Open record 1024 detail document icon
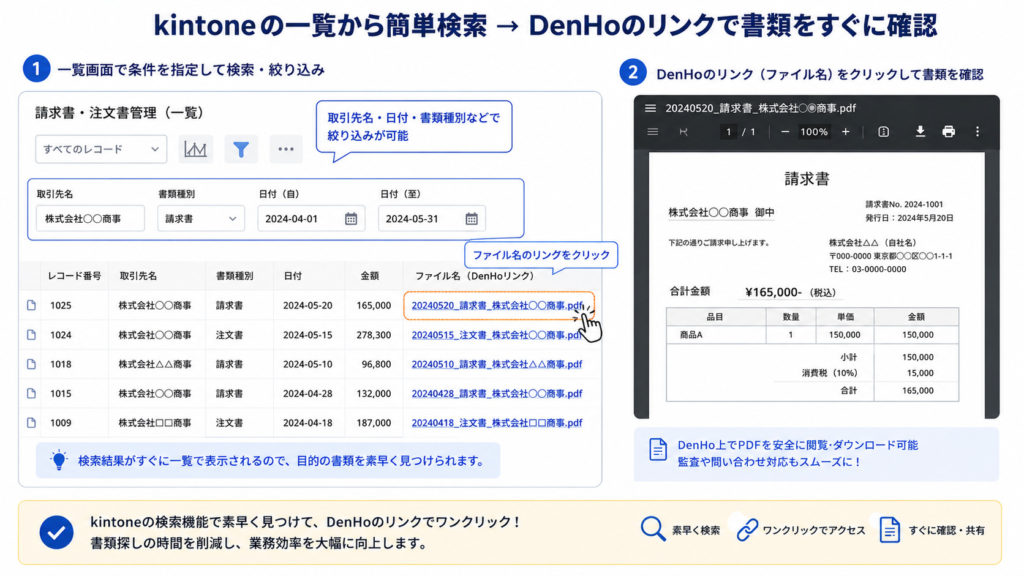This screenshot has height=576, width=1024. [x=31, y=334]
